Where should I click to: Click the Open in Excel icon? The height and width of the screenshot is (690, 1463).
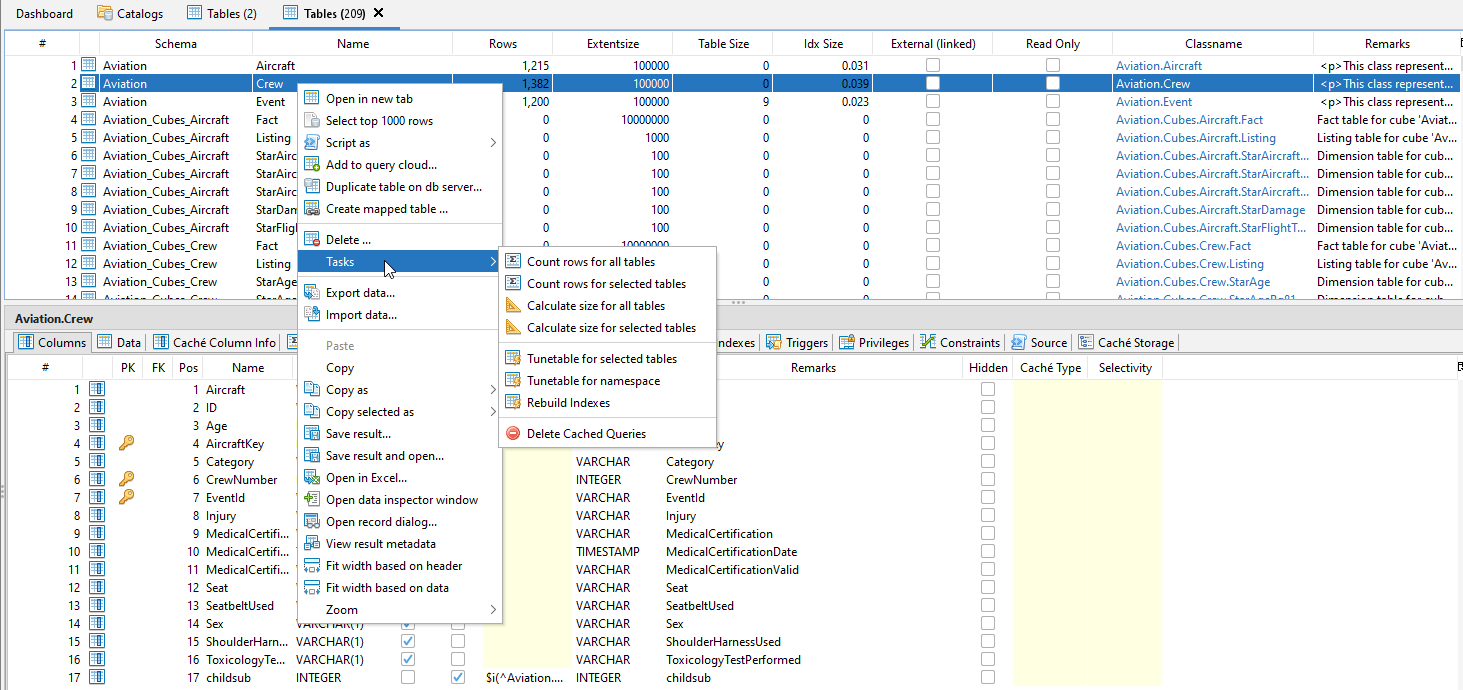(311, 477)
